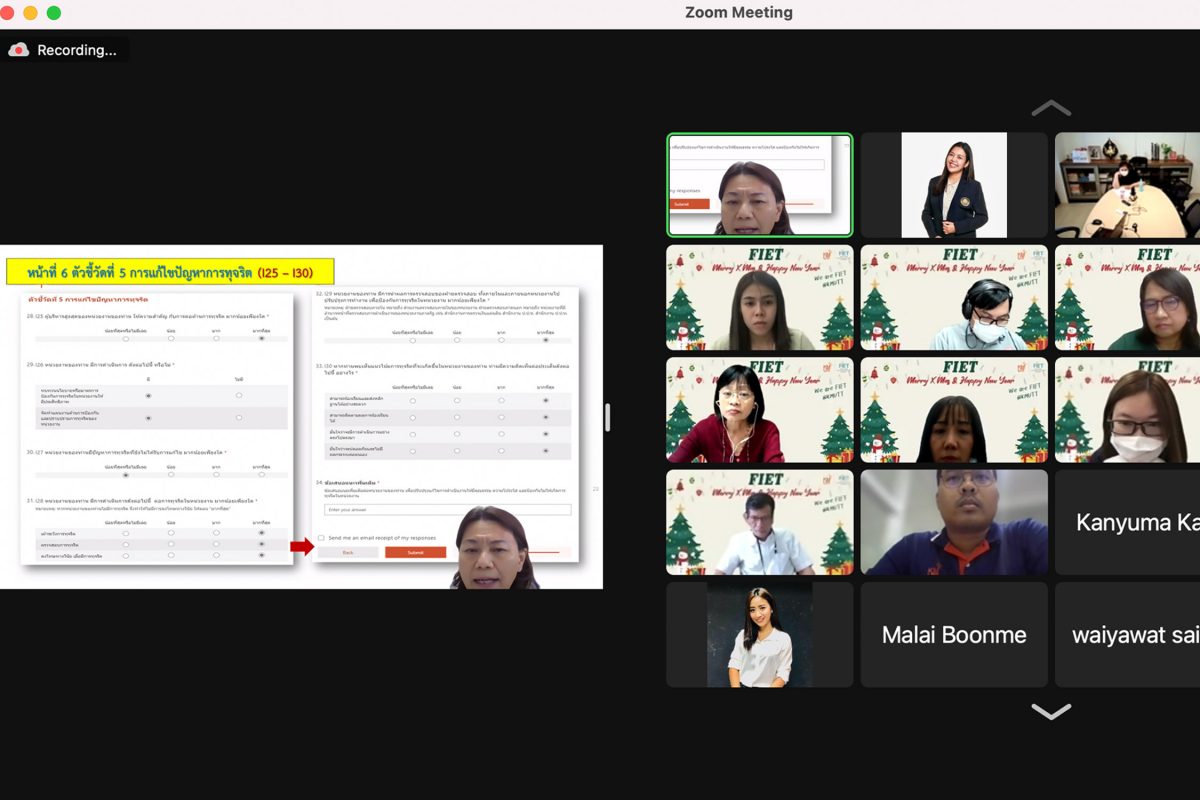Click the Back button on the shared form

348,552
